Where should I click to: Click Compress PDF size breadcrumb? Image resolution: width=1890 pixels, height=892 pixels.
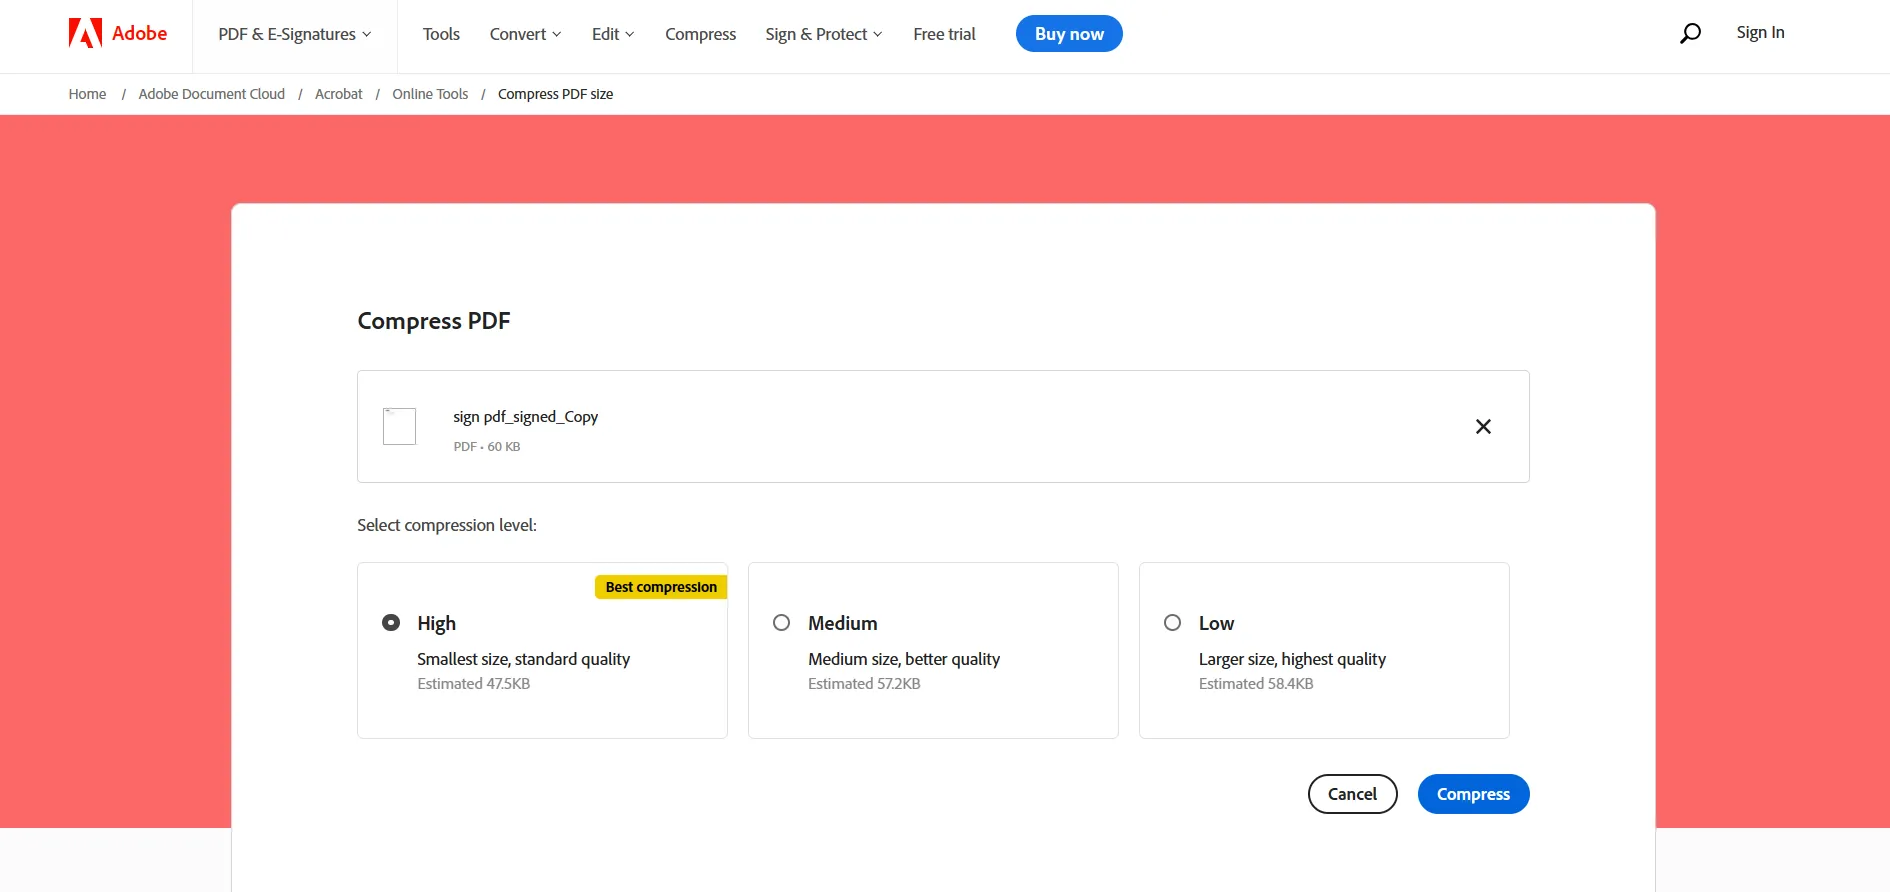point(555,94)
